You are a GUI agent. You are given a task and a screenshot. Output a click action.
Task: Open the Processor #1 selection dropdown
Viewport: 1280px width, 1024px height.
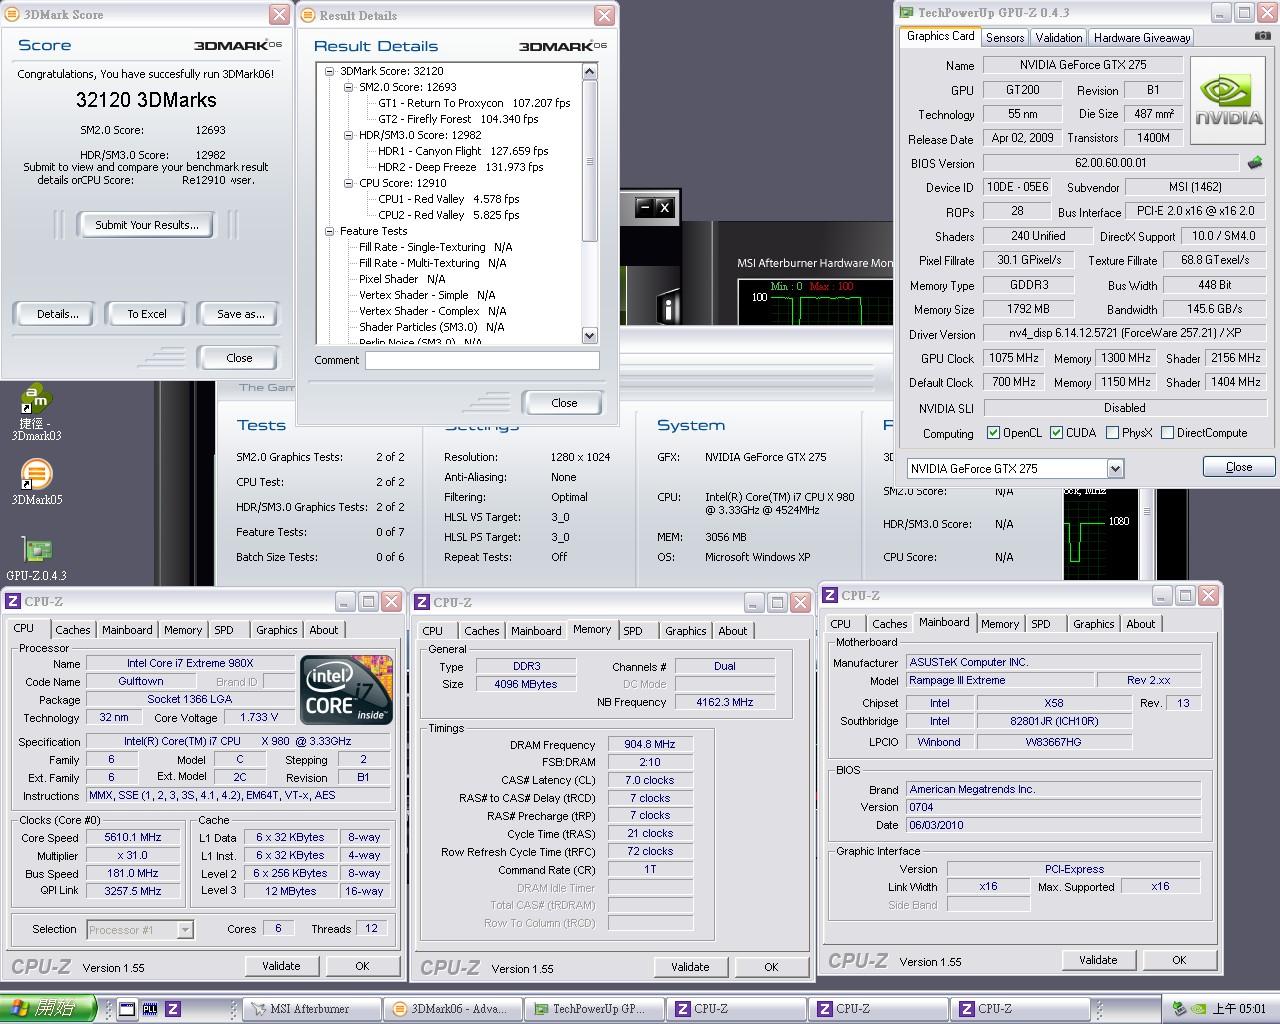click(x=184, y=930)
